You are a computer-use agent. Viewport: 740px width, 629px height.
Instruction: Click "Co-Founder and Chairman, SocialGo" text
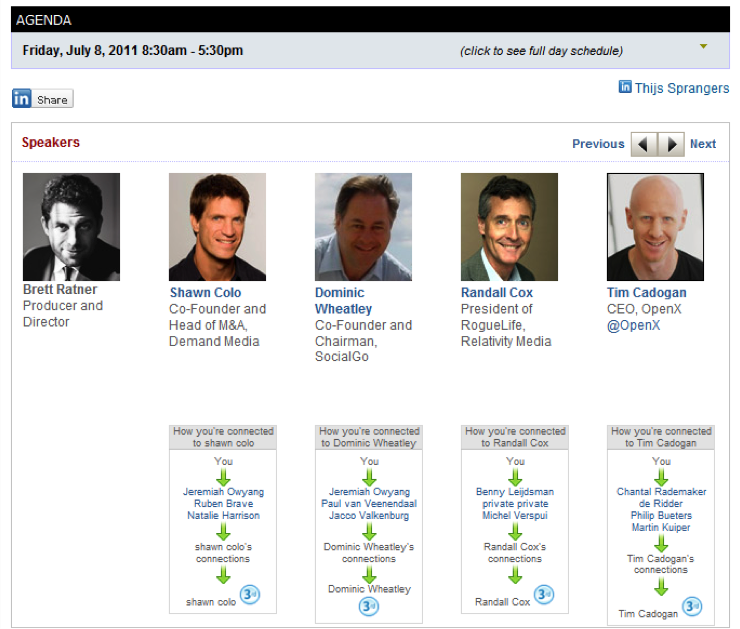tap(363, 341)
